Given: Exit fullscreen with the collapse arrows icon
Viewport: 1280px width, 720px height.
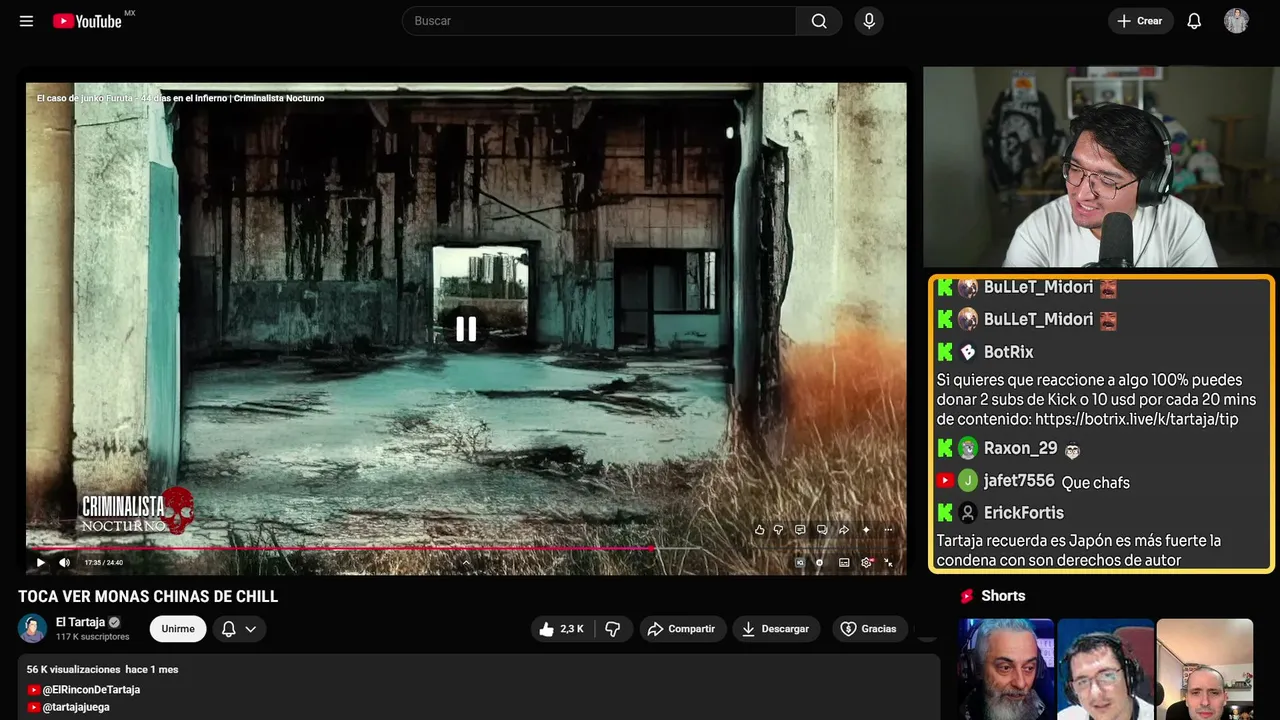Looking at the screenshot, I should pyautogui.click(x=888, y=562).
